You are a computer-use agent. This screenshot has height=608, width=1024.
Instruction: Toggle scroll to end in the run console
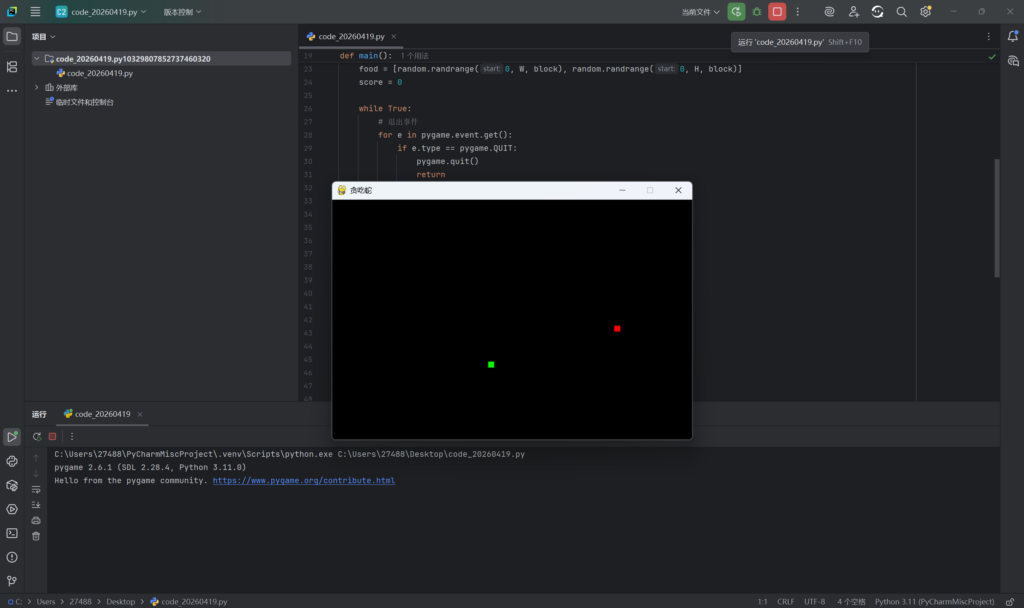[x=36, y=505]
